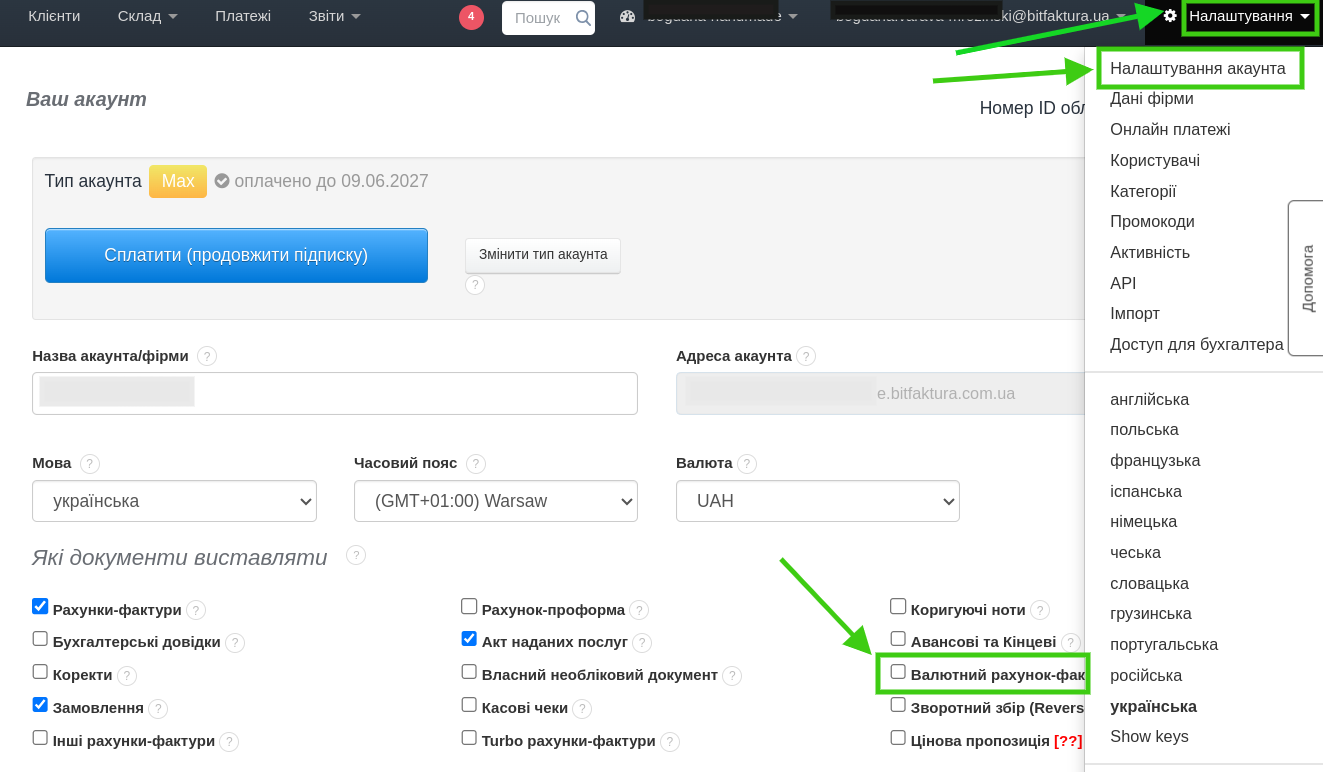Open the Часовий пояс timezone dropdown
The height and width of the screenshot is (772, 1323).
pos(496,501)
